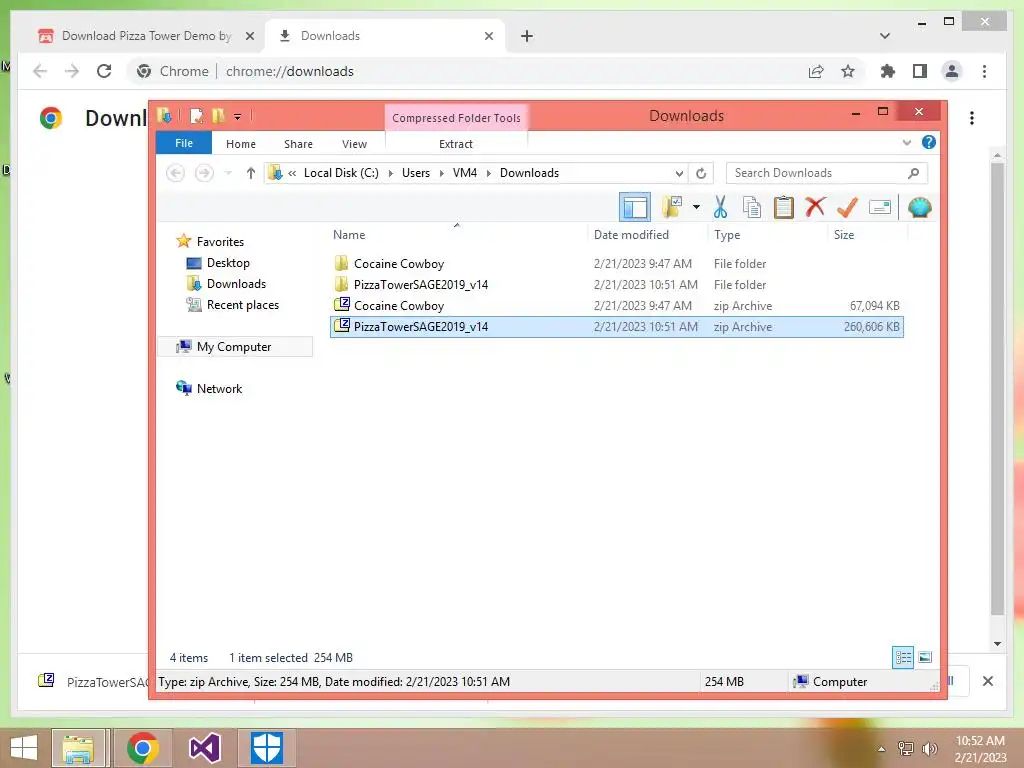1024x768 pixels.
Task: Click the orange checkmark Properties icon
Action: pyautogui.click(x=847, y=208)
